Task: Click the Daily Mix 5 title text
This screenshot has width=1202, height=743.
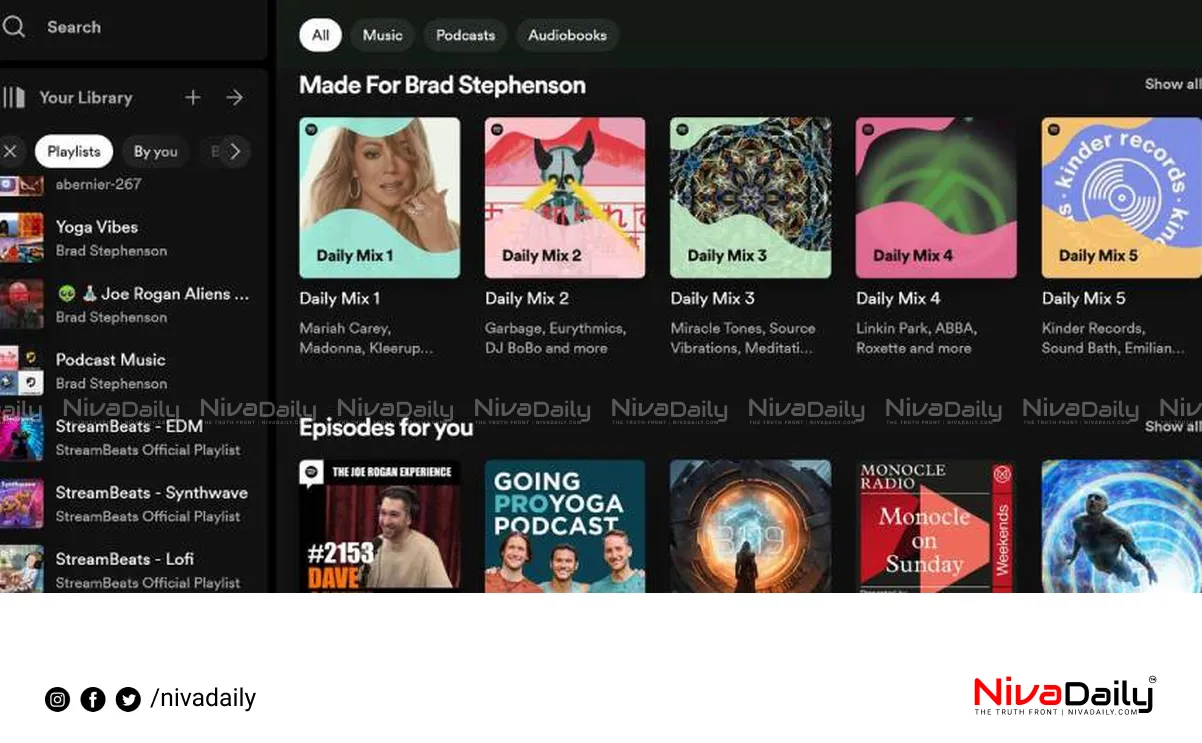Action: click(1084, 298)
